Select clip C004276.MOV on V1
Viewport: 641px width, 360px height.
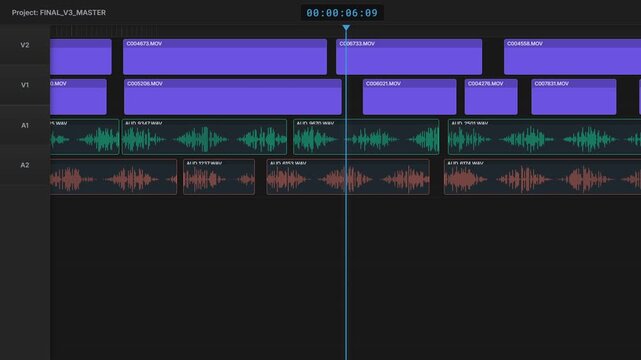coord(491,97)
